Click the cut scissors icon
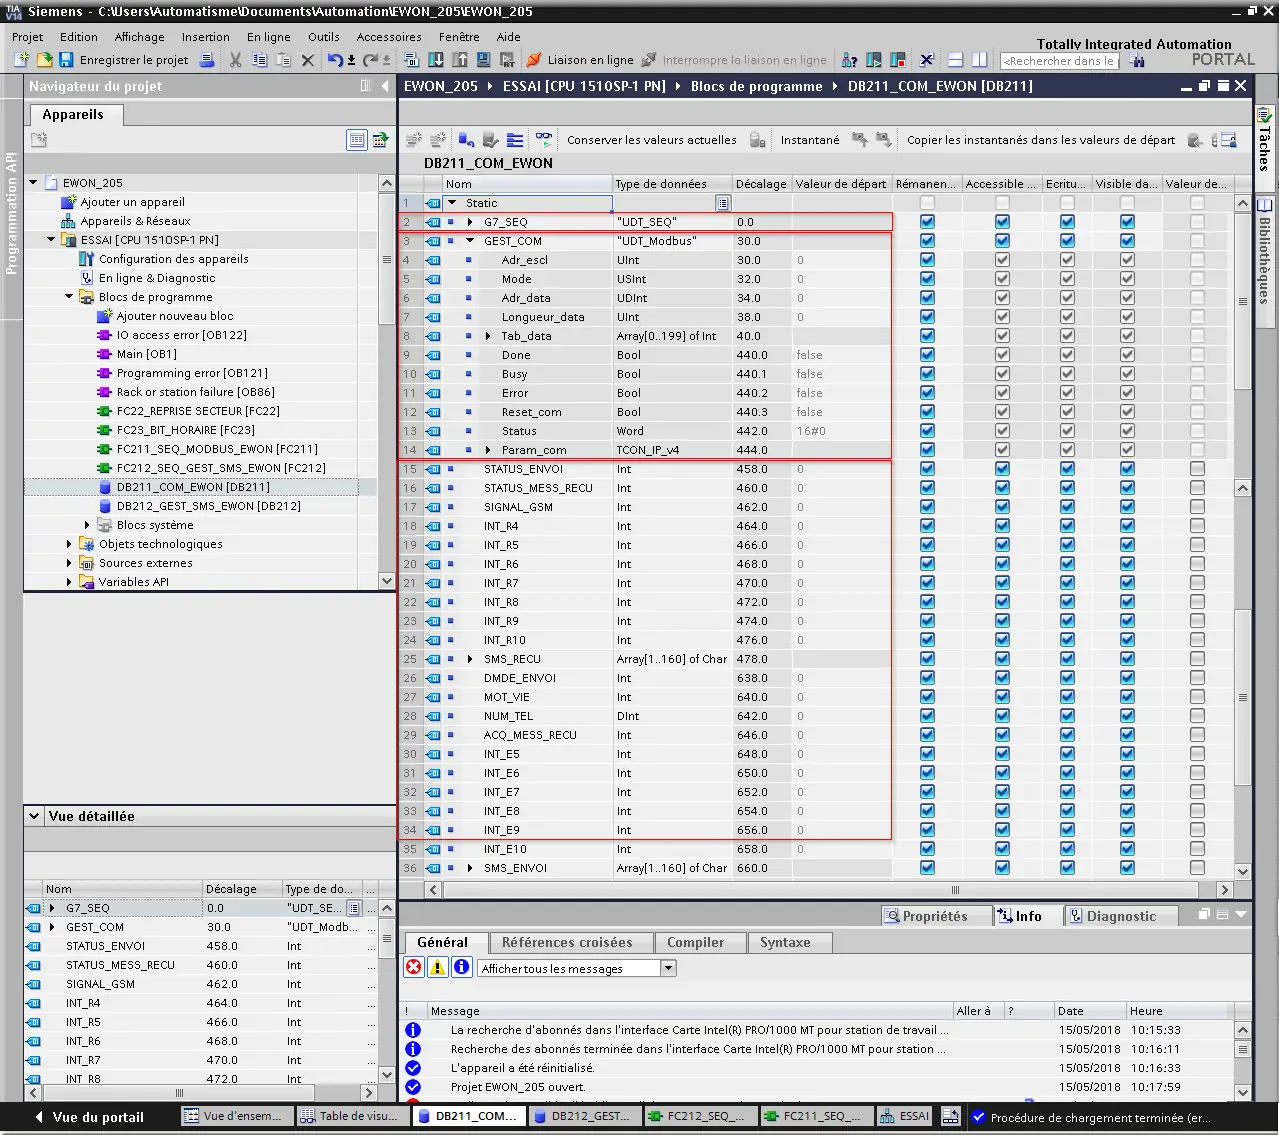 click(236, 60)
